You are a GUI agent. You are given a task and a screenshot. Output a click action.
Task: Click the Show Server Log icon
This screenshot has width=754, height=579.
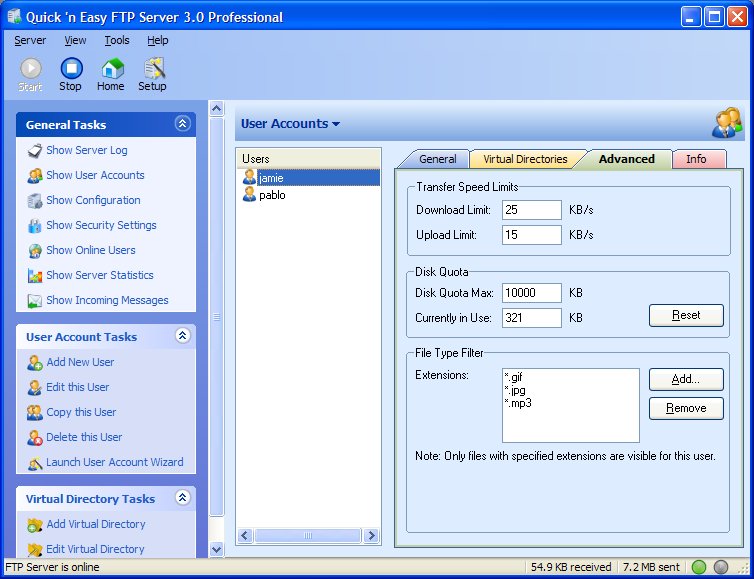pyautogui.click(x=35, y=151)
